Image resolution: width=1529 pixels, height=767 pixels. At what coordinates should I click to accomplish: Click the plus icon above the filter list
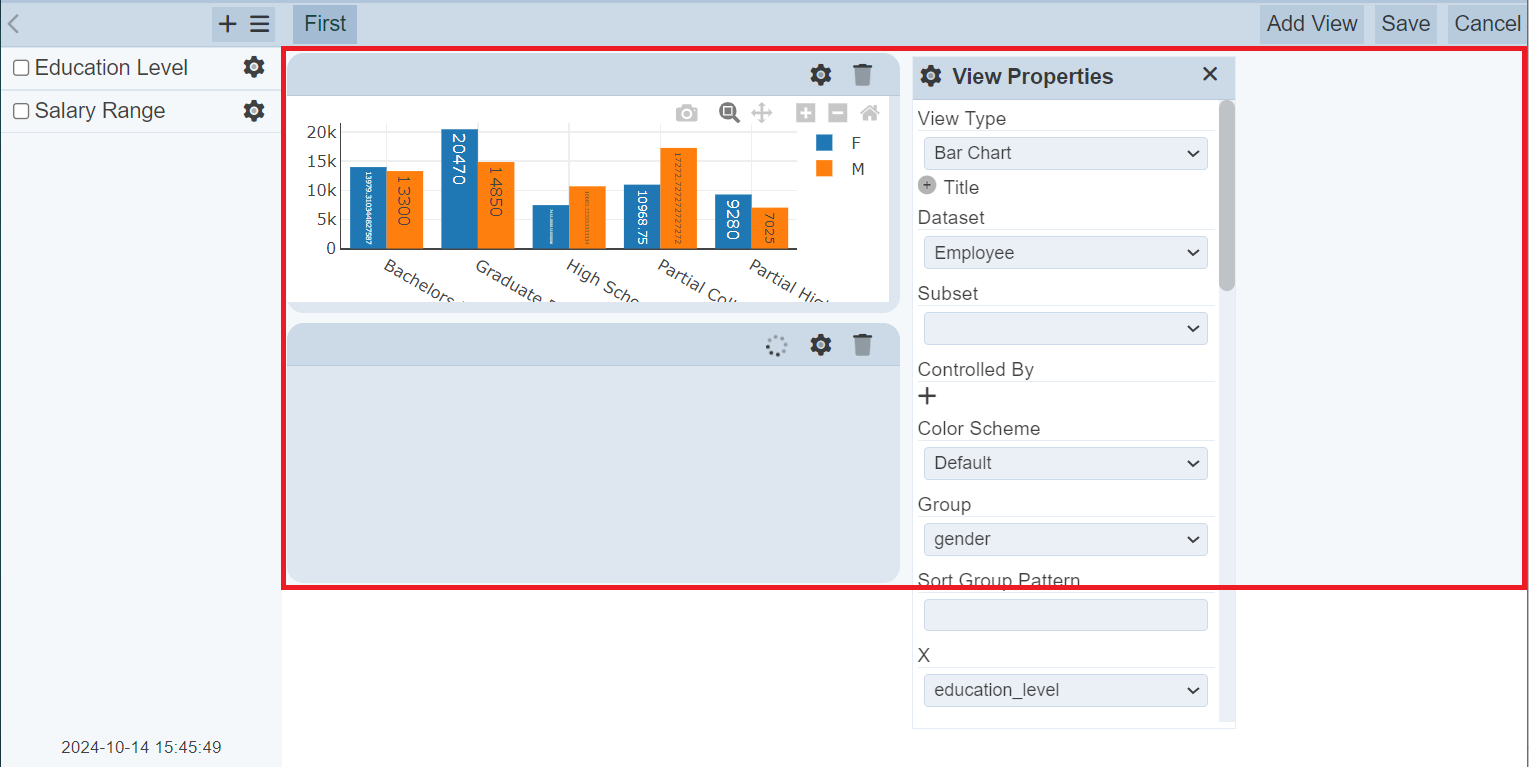coord(228,24)
